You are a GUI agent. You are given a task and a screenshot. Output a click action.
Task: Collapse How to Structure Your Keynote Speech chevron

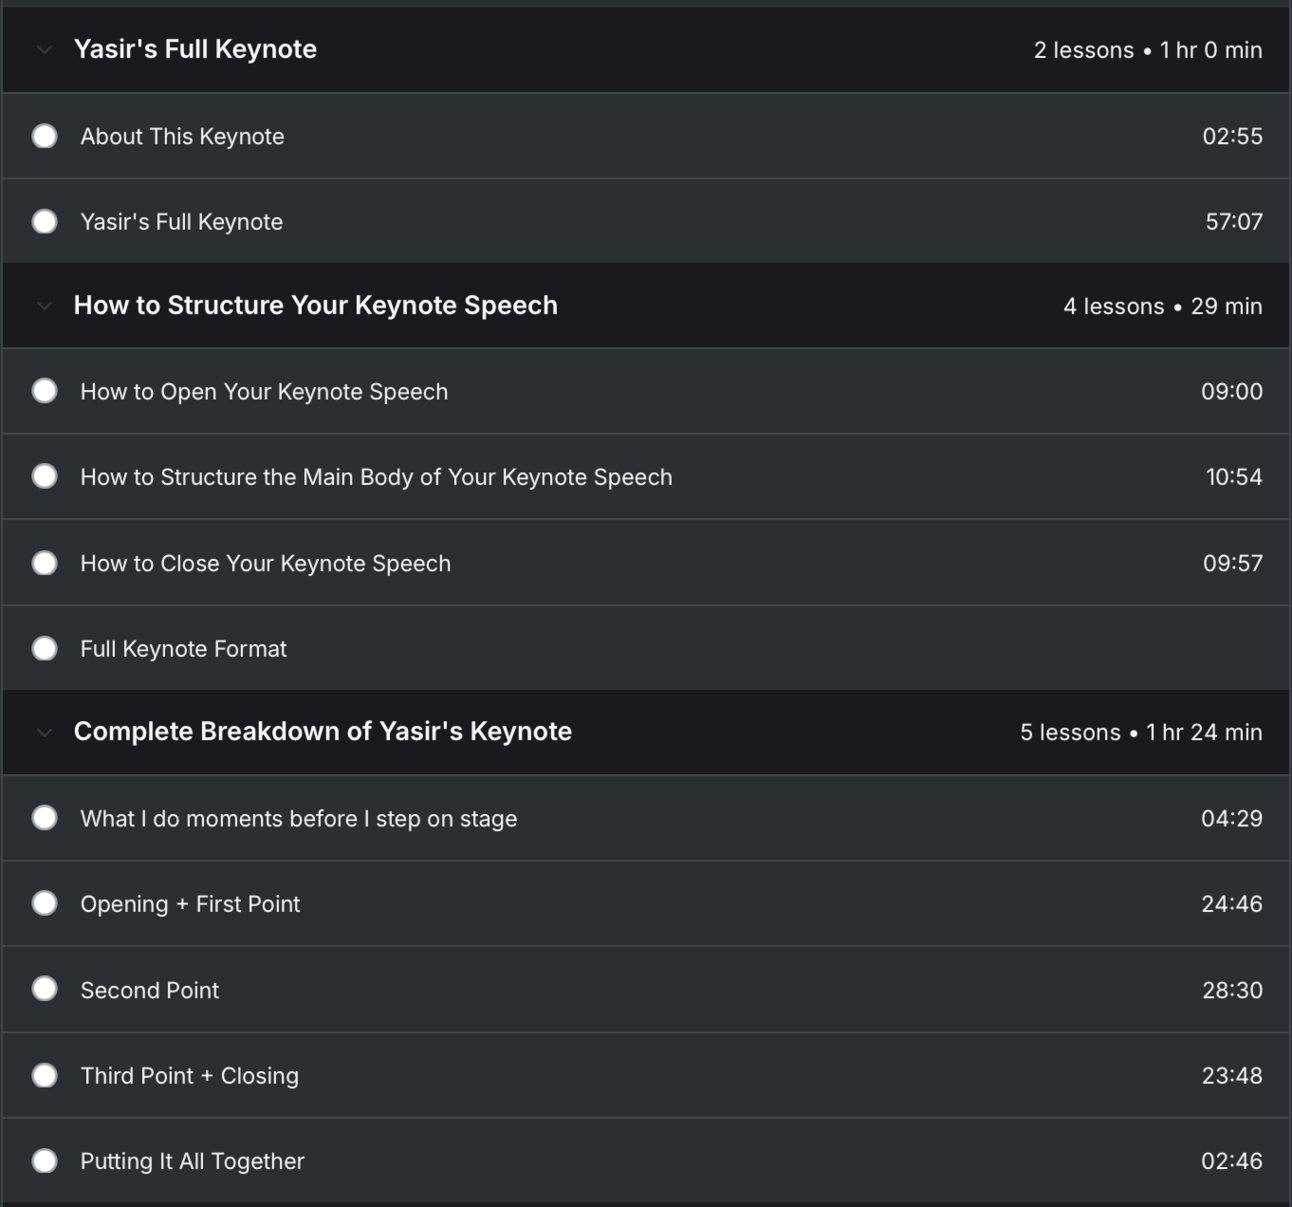pyautogui.click(x=44, y=306)
